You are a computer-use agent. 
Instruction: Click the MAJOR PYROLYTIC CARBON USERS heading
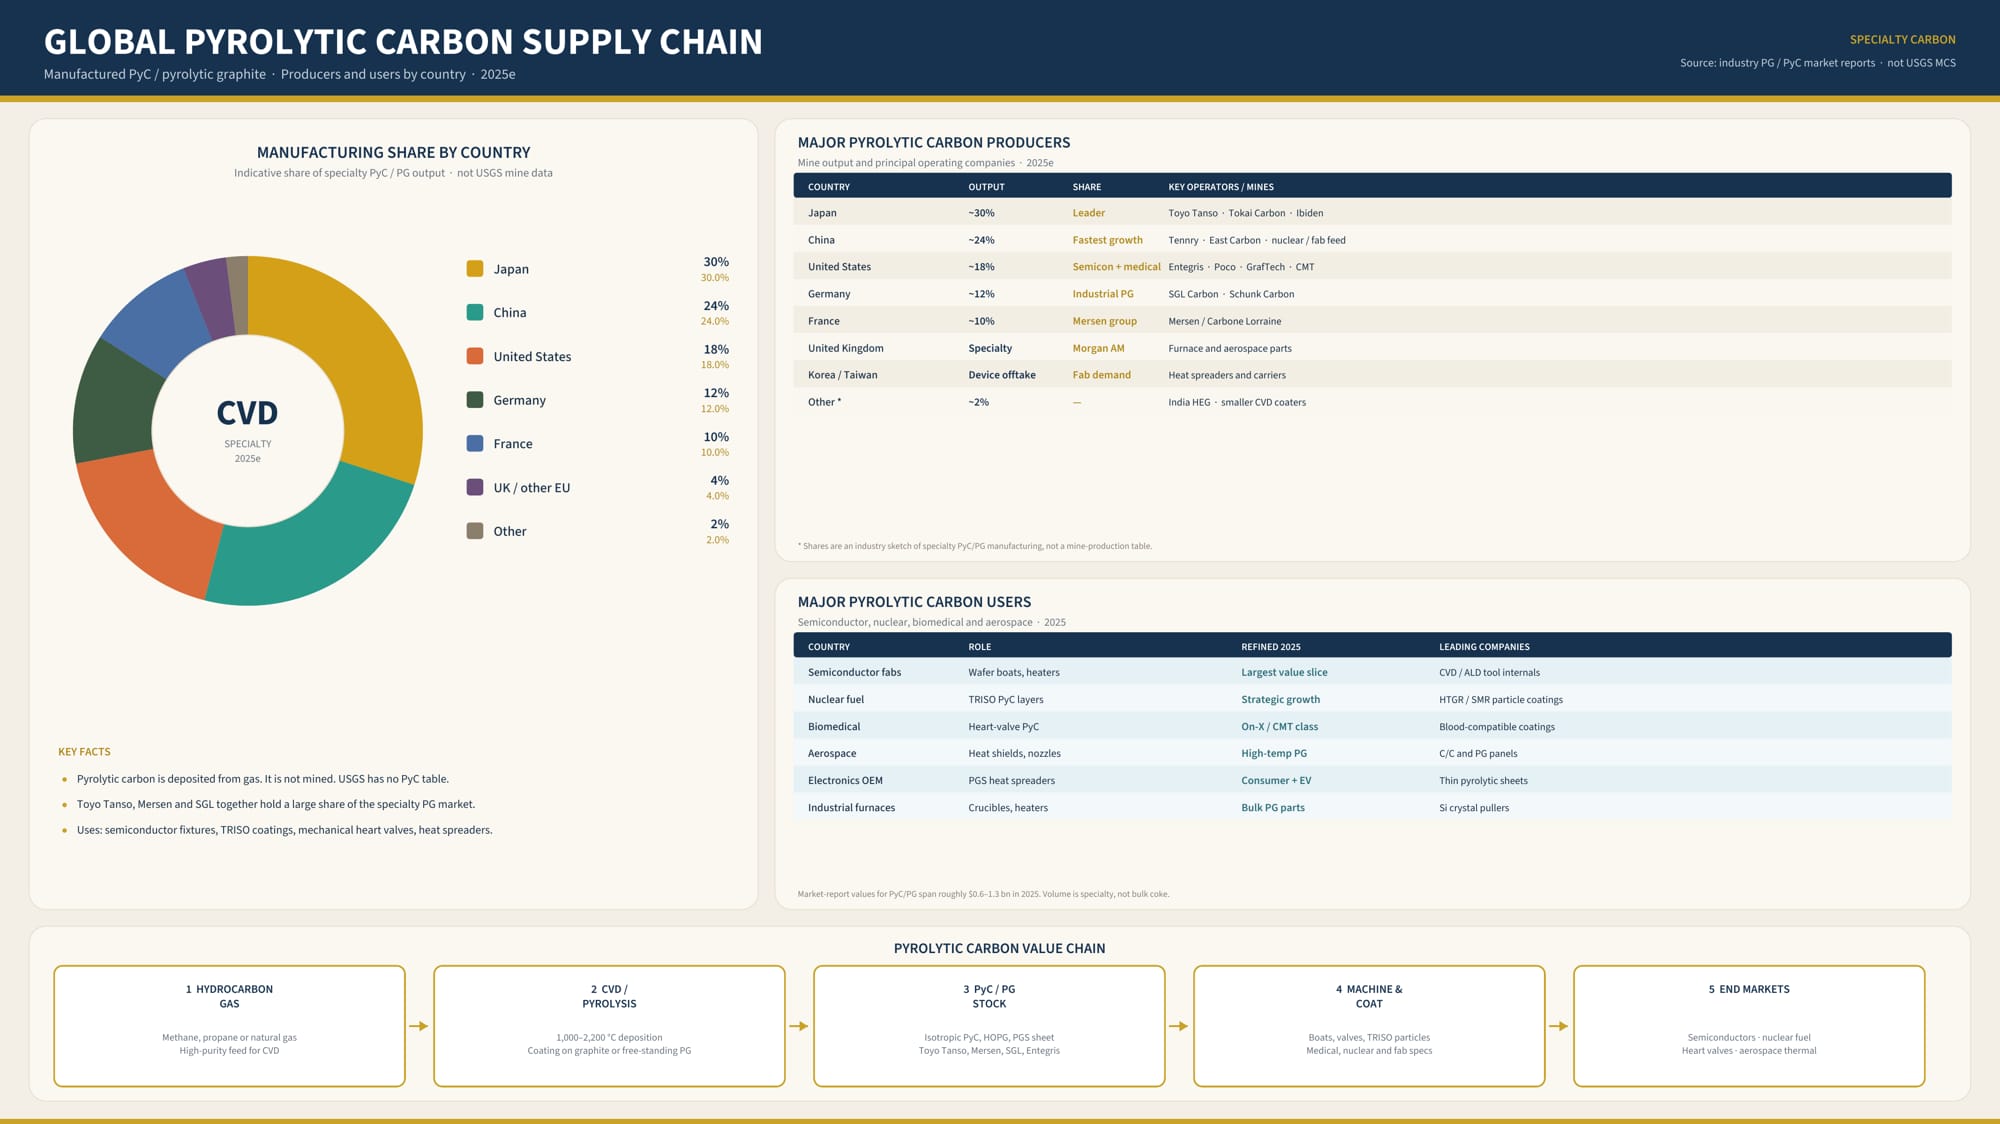[x=914, y=602]
